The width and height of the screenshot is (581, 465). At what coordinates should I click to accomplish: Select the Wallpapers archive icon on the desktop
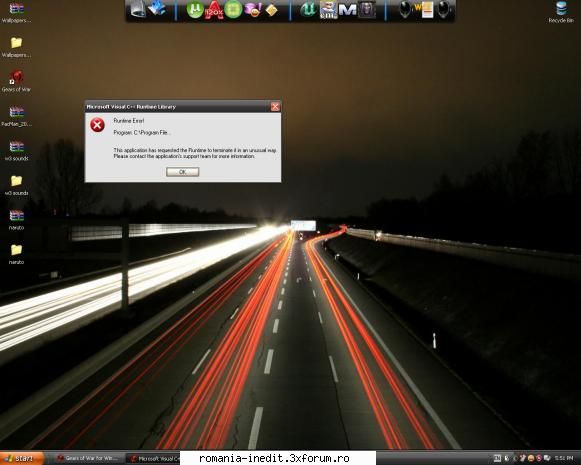pyautogui.click(x=16, y=12)
